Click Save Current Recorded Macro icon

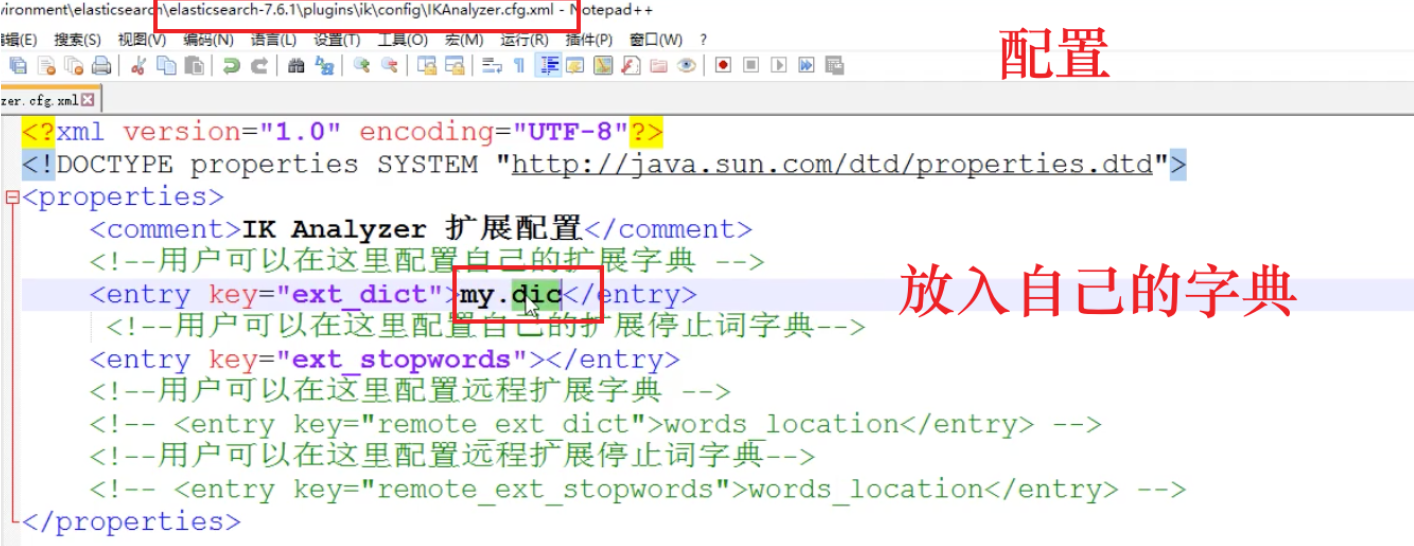(834, 66)
